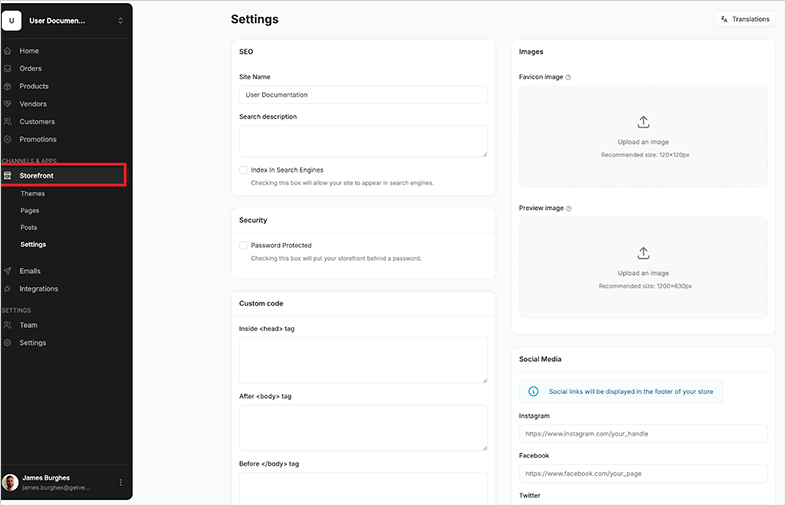Click the Translations language icon

(724, 19)
